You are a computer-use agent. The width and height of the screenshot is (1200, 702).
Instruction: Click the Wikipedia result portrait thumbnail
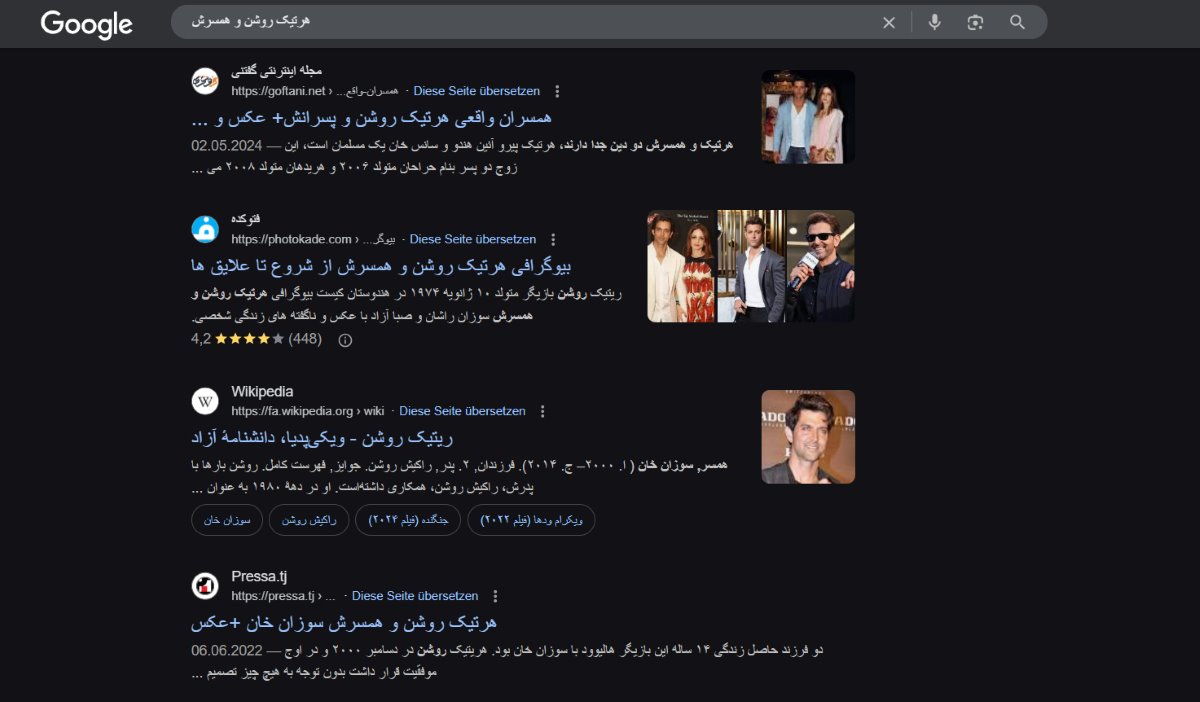click(x=808, y=437)
